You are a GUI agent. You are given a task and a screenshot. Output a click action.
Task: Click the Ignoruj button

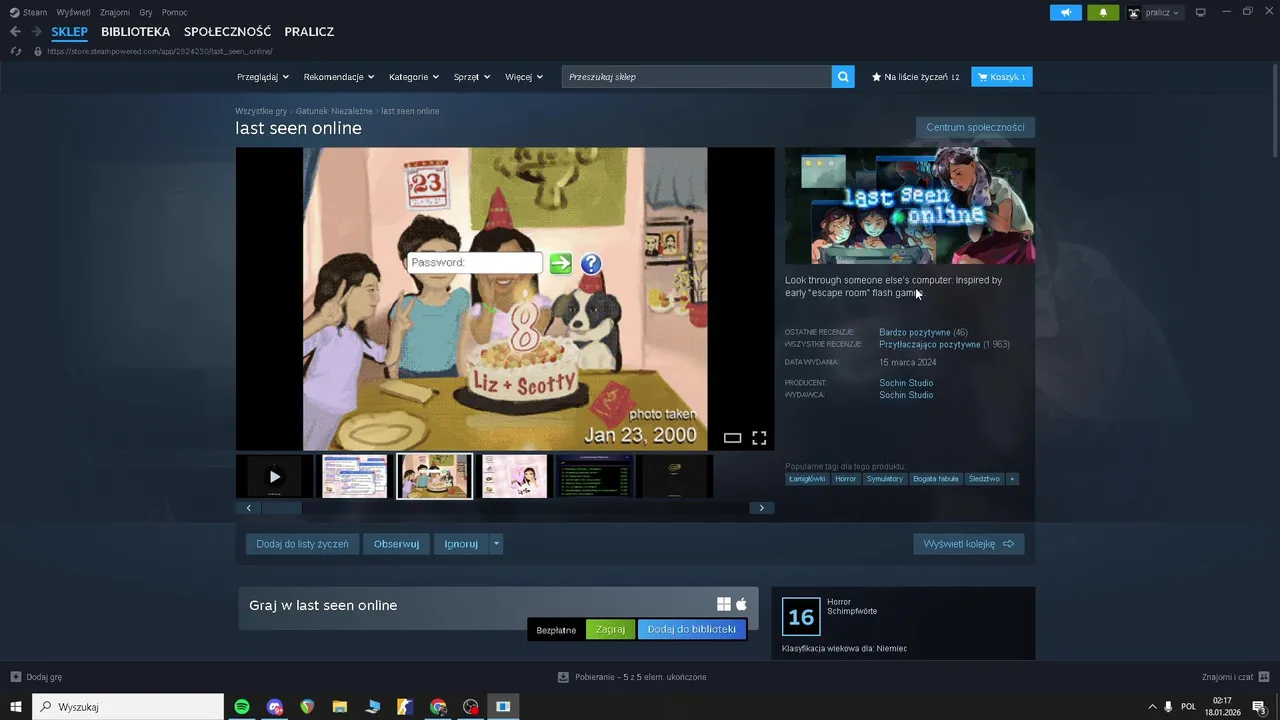coord(461,544)
